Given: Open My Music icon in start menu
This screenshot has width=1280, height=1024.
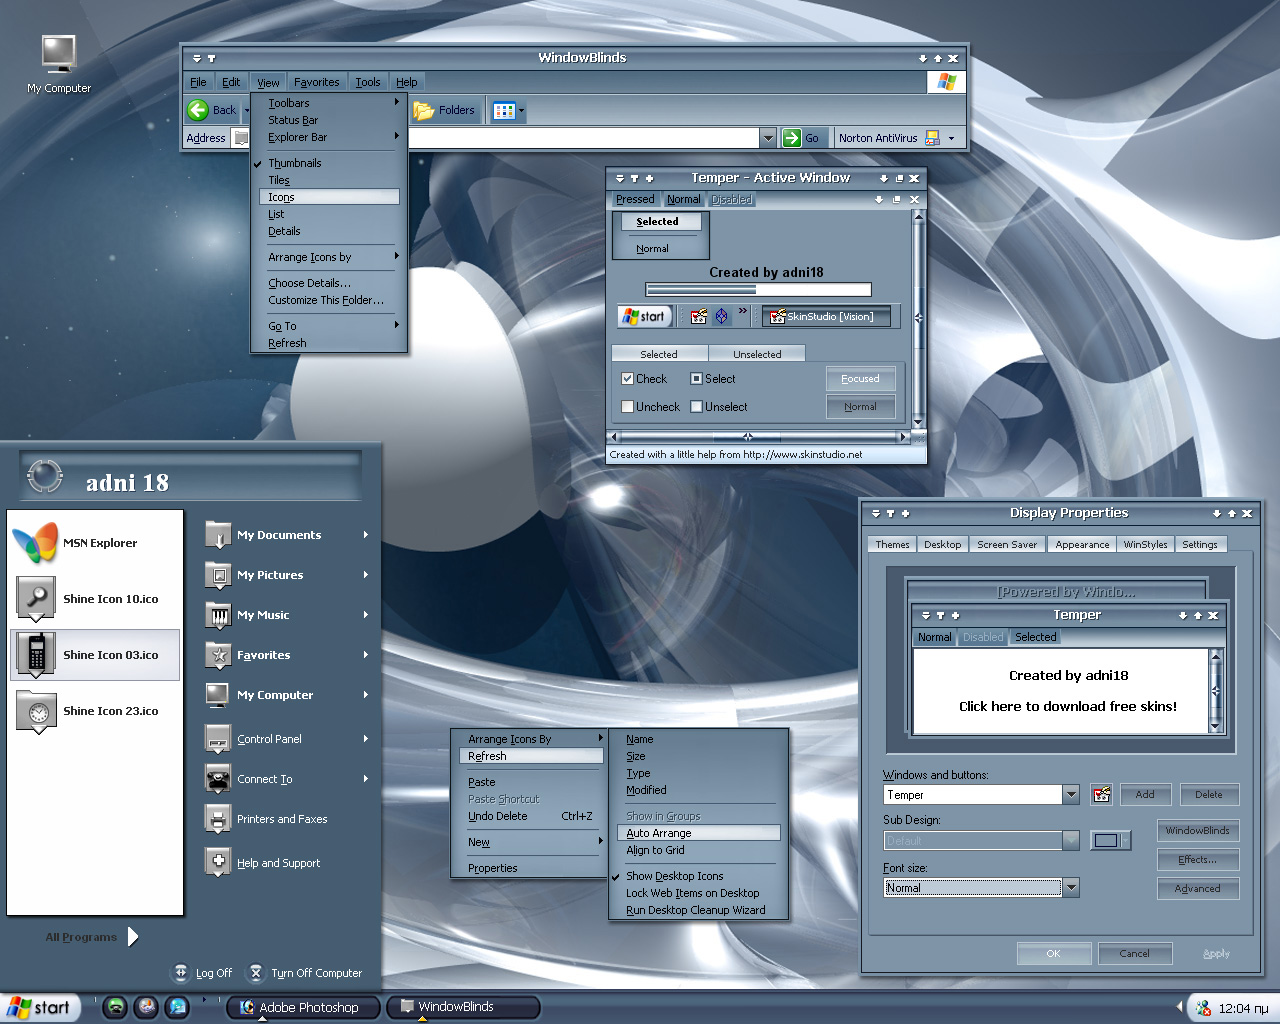Looking at the screenshot, I should coord(218,615).
